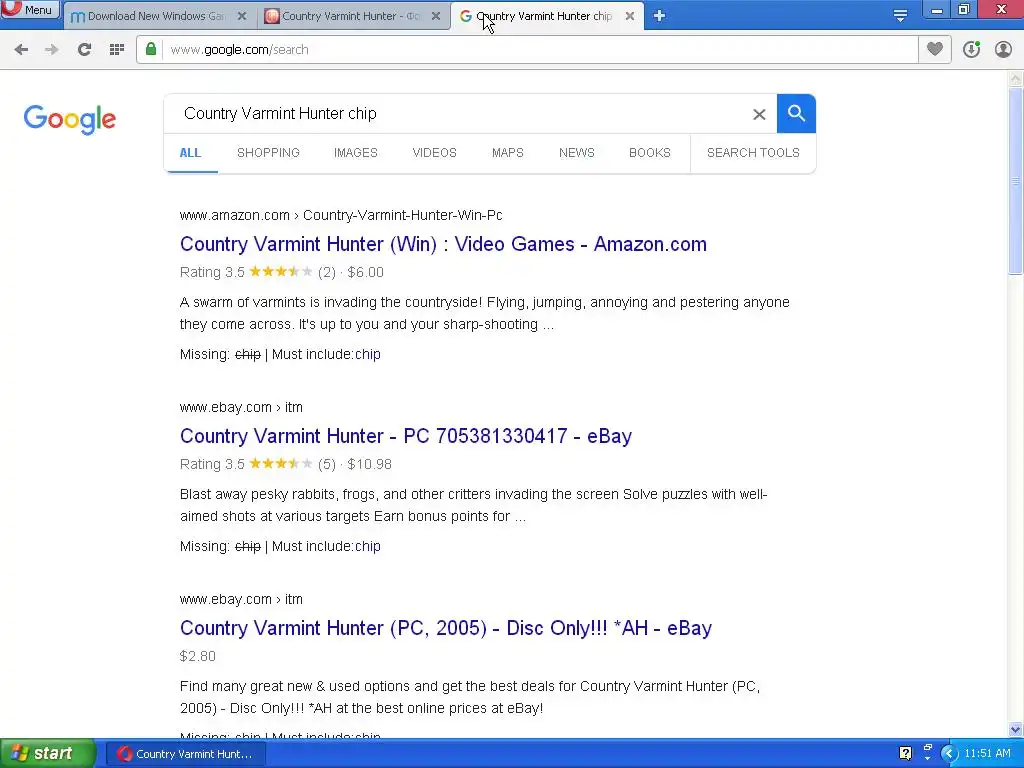The height and width of the screenshot is (768, 1024).
Task: Open the user account profile icon
Action: [x=1003, y=49]
